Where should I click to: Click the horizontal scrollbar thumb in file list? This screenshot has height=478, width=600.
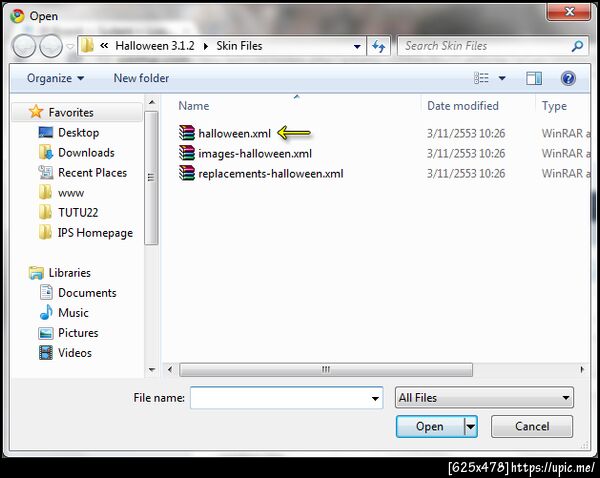tap(326, 370)
